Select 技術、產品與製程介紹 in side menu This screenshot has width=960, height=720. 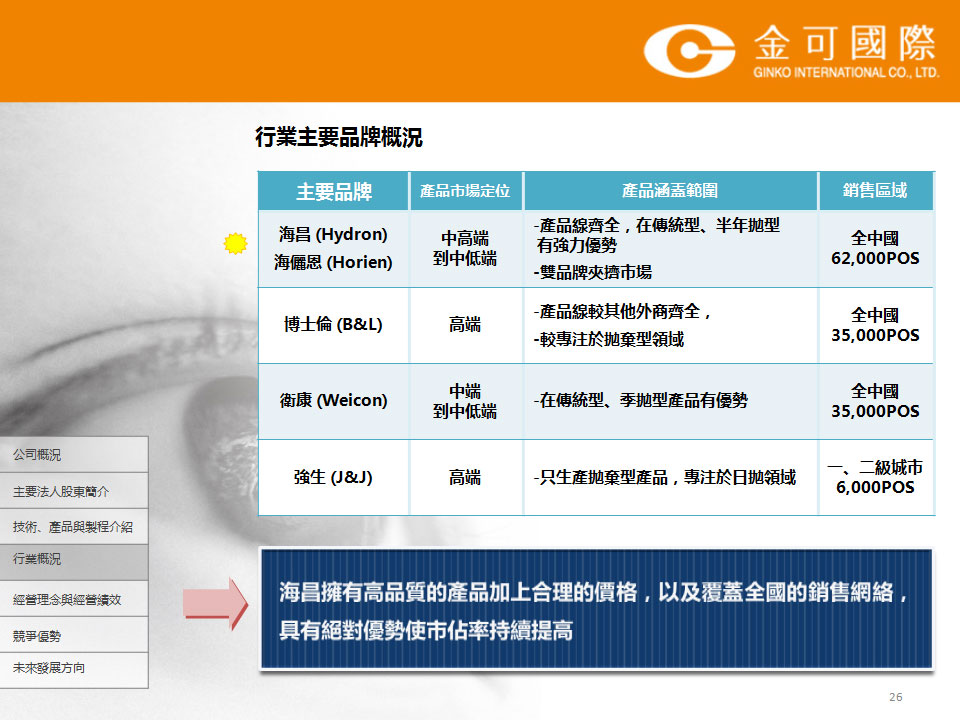pos(73,527)
